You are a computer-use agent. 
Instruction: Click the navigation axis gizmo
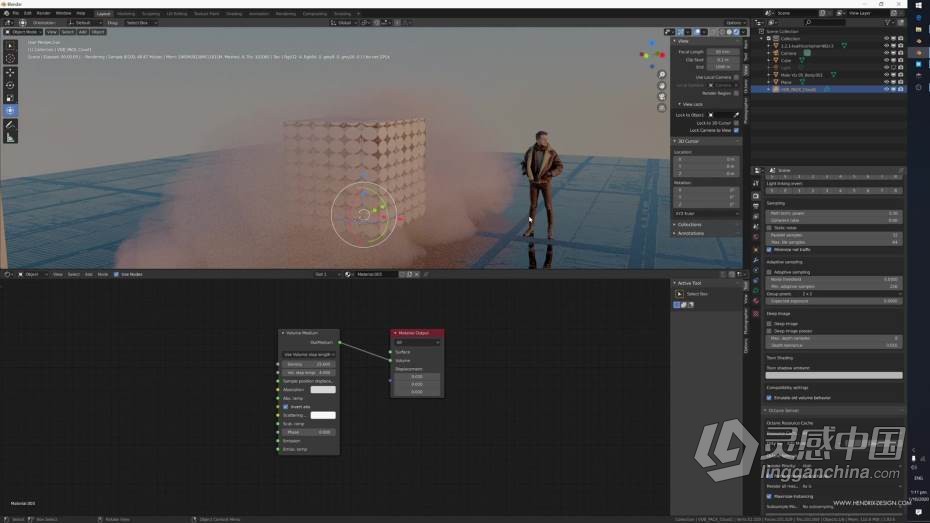[x=652, y=53]
